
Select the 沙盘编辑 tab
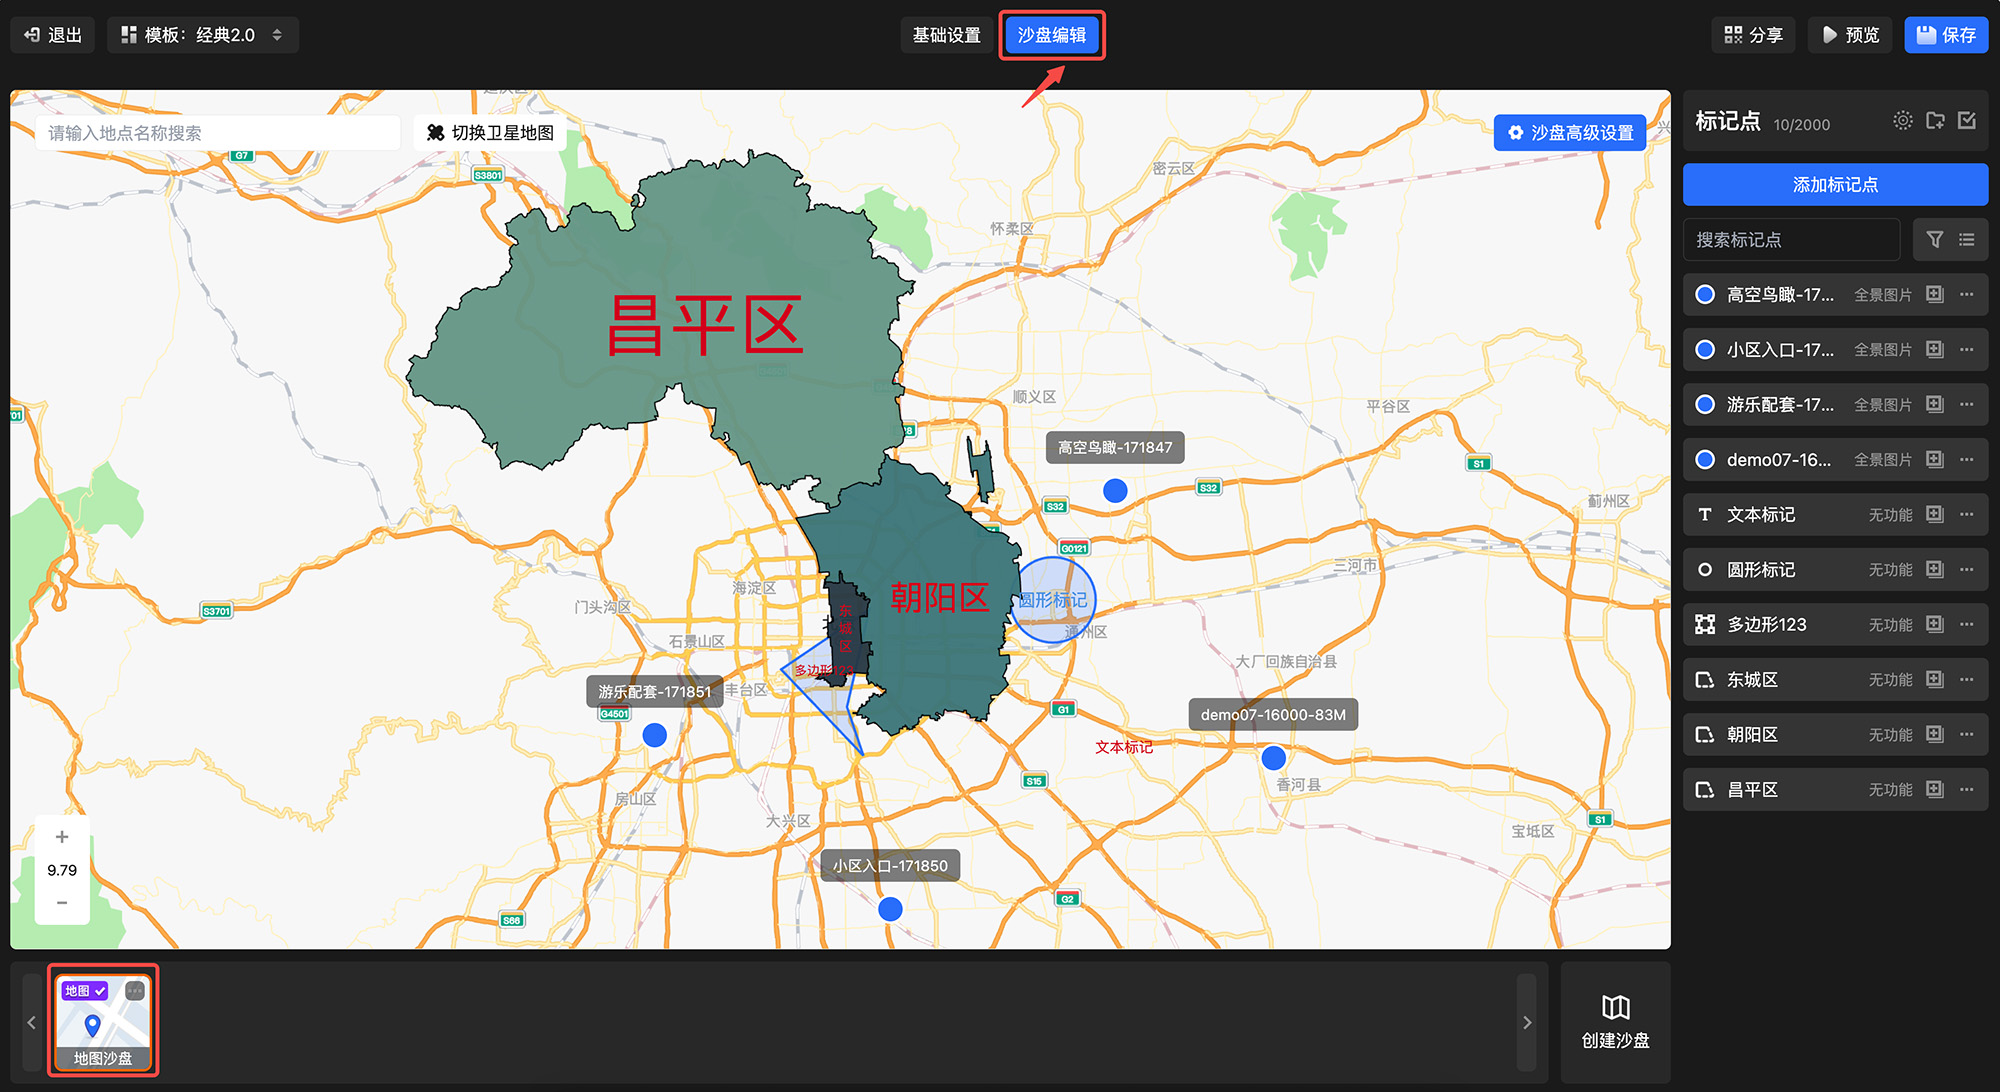pos(1051,35)
